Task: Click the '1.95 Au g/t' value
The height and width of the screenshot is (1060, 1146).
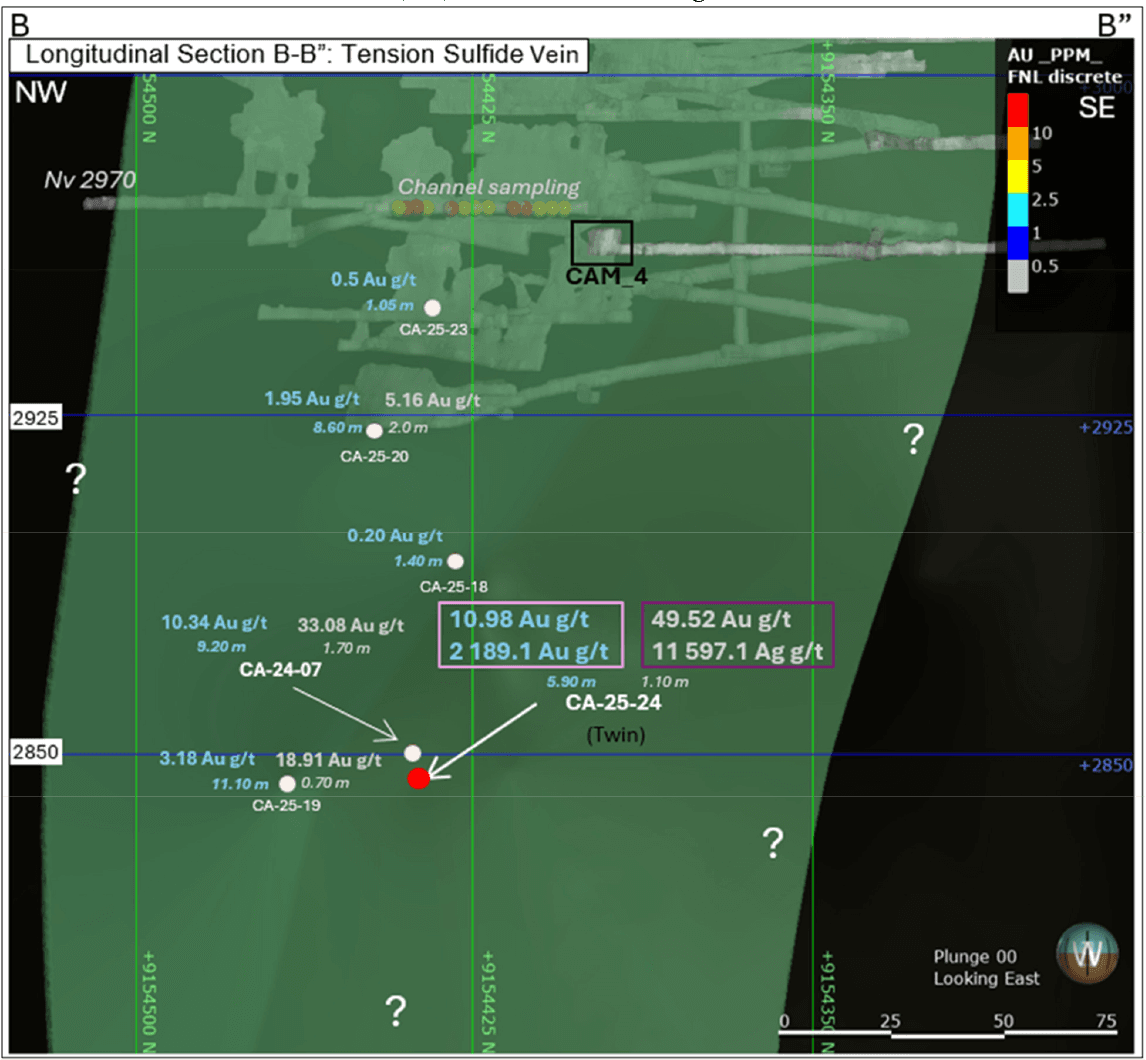Action: [312, 399]
